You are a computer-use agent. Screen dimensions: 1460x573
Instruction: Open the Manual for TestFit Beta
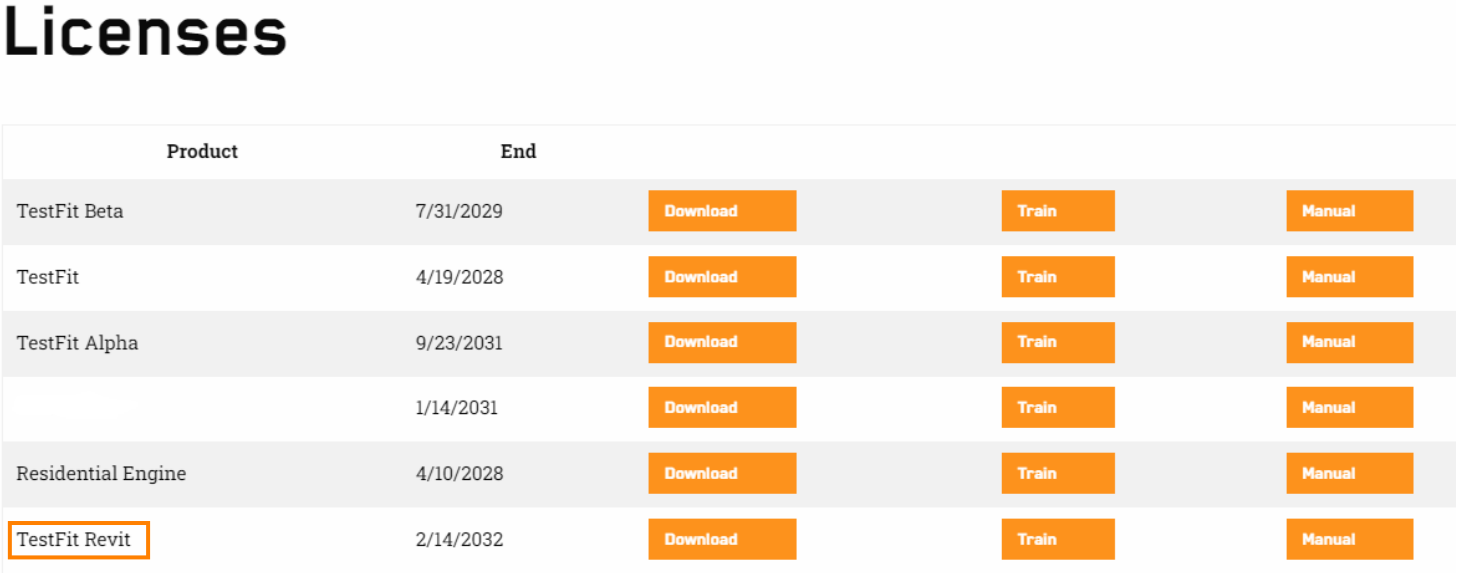click(1350, 211)
